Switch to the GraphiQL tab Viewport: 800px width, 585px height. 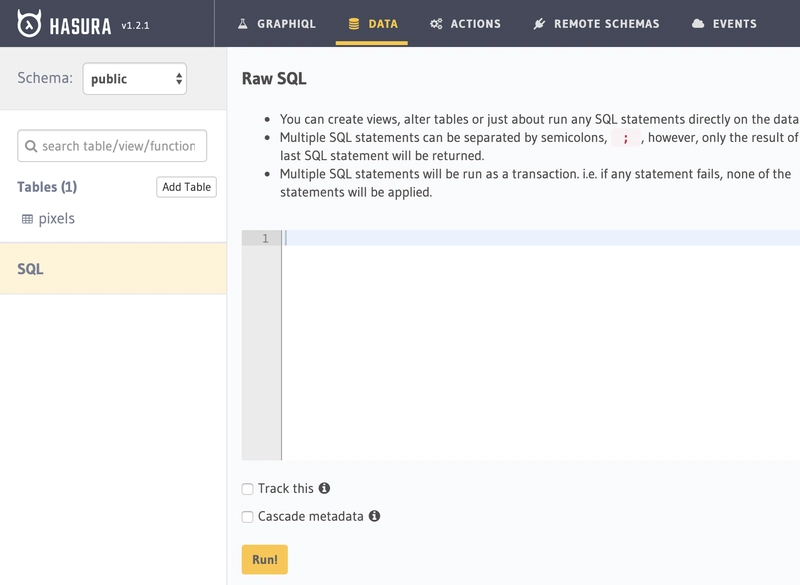pos(277,23)
